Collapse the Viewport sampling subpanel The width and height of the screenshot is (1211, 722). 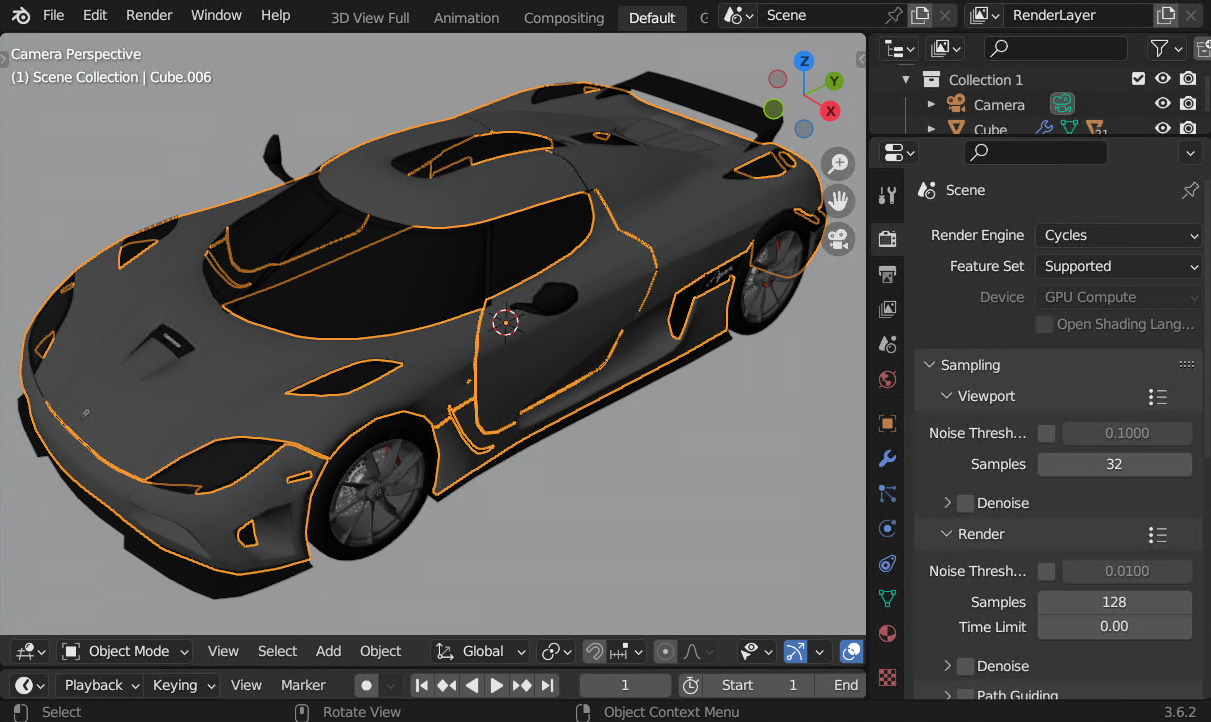[946, 396]
